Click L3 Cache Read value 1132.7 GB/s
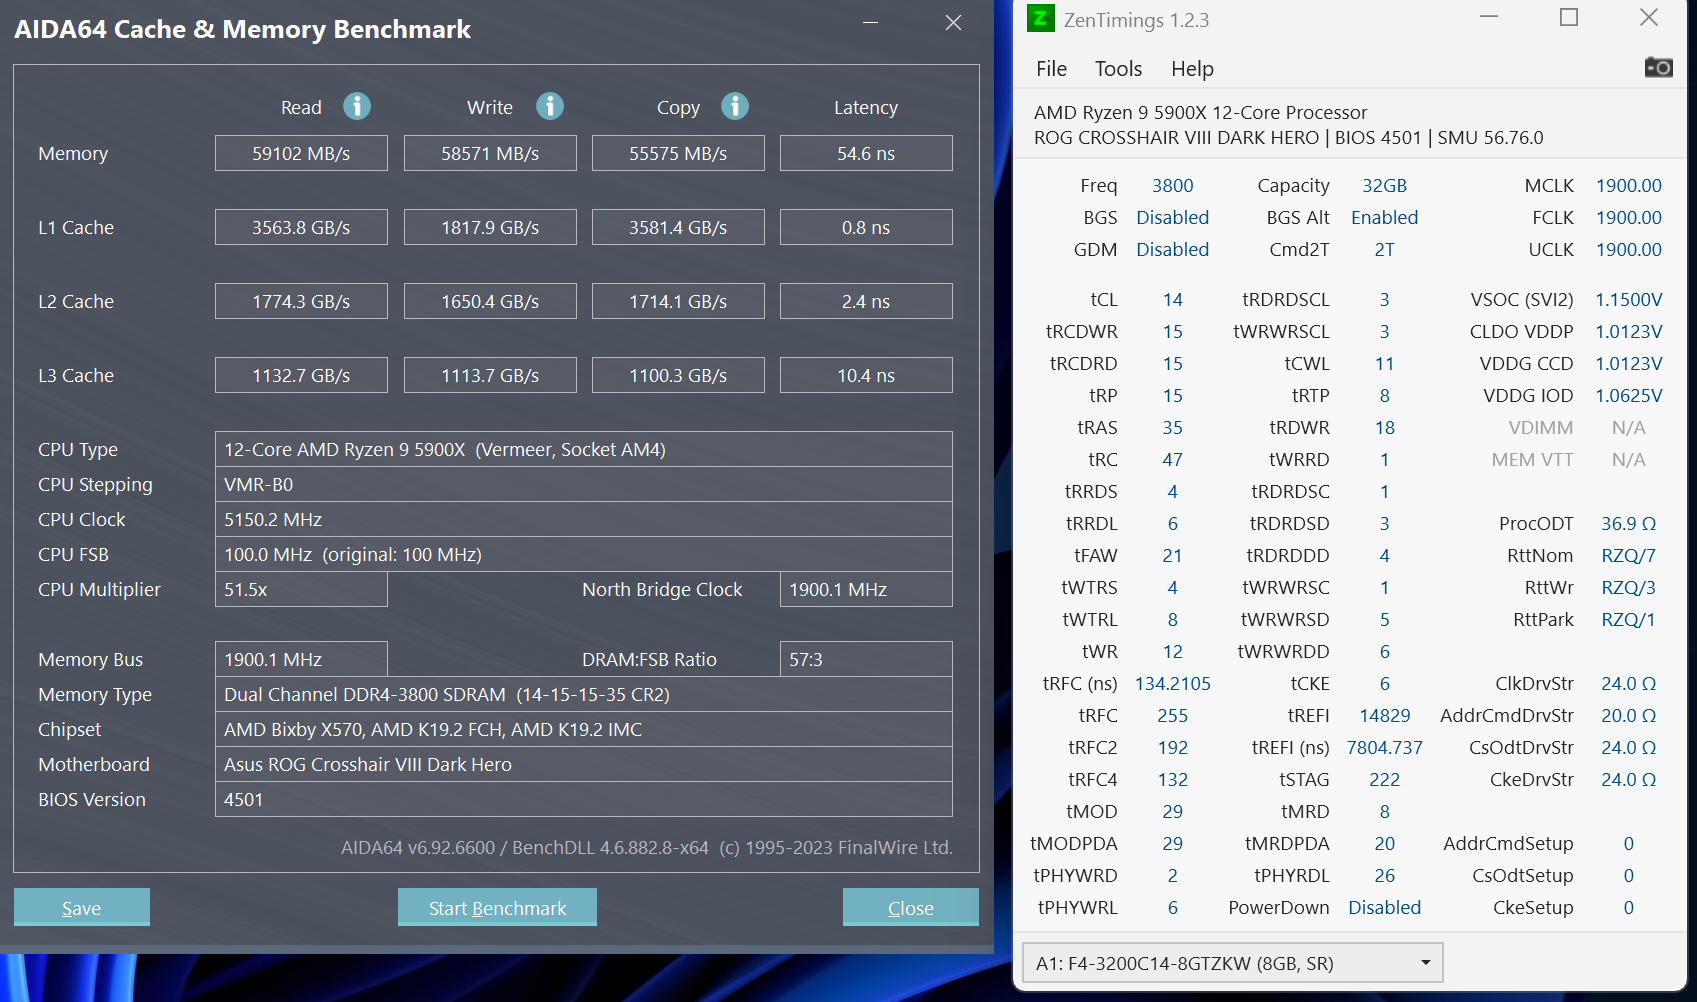1697x1002 pixels. 301,375
